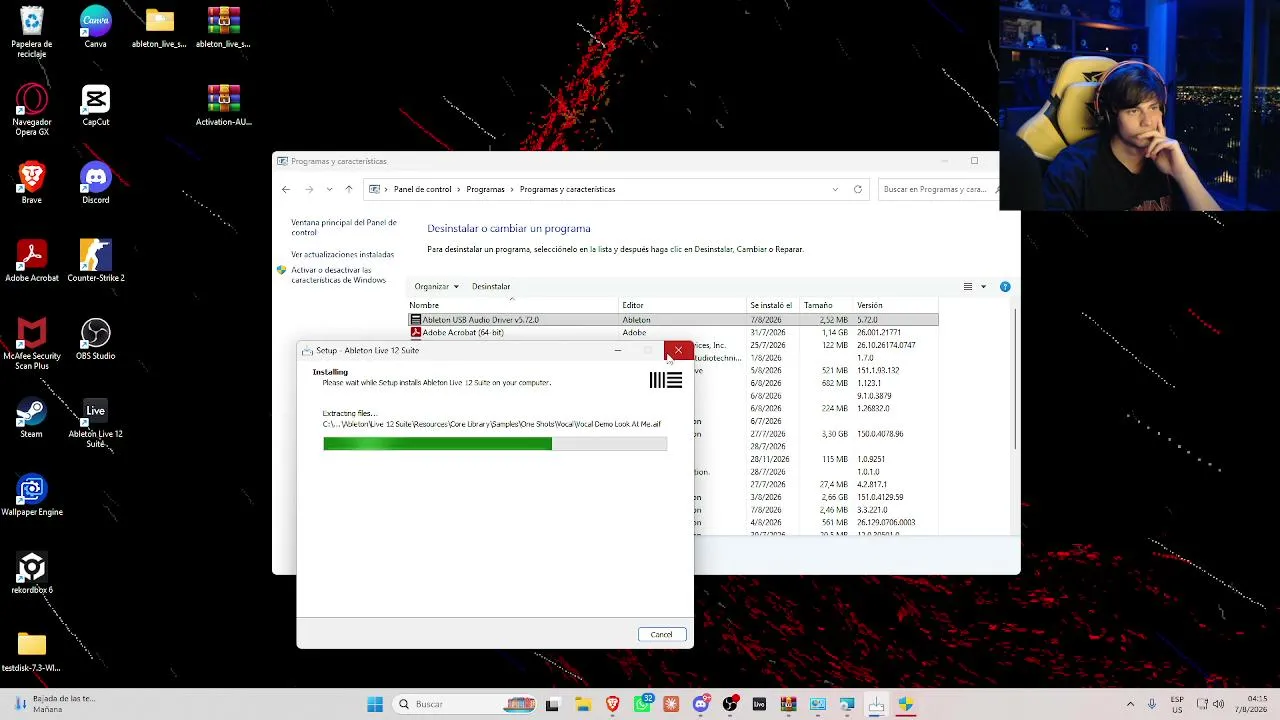Go up one level in Control Panel
This screenshot has height=720, width=1280.
point(349,189)
